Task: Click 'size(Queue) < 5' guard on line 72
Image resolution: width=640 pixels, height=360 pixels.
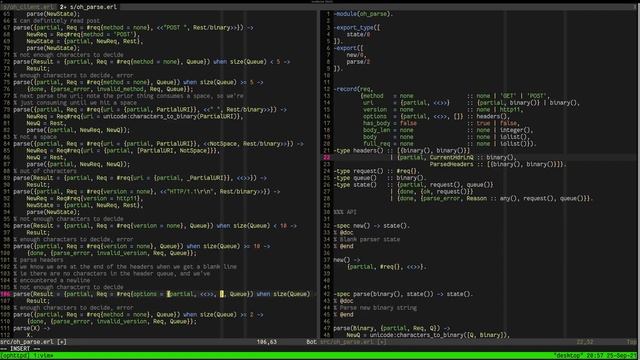Action: click(x=255, y=62)
